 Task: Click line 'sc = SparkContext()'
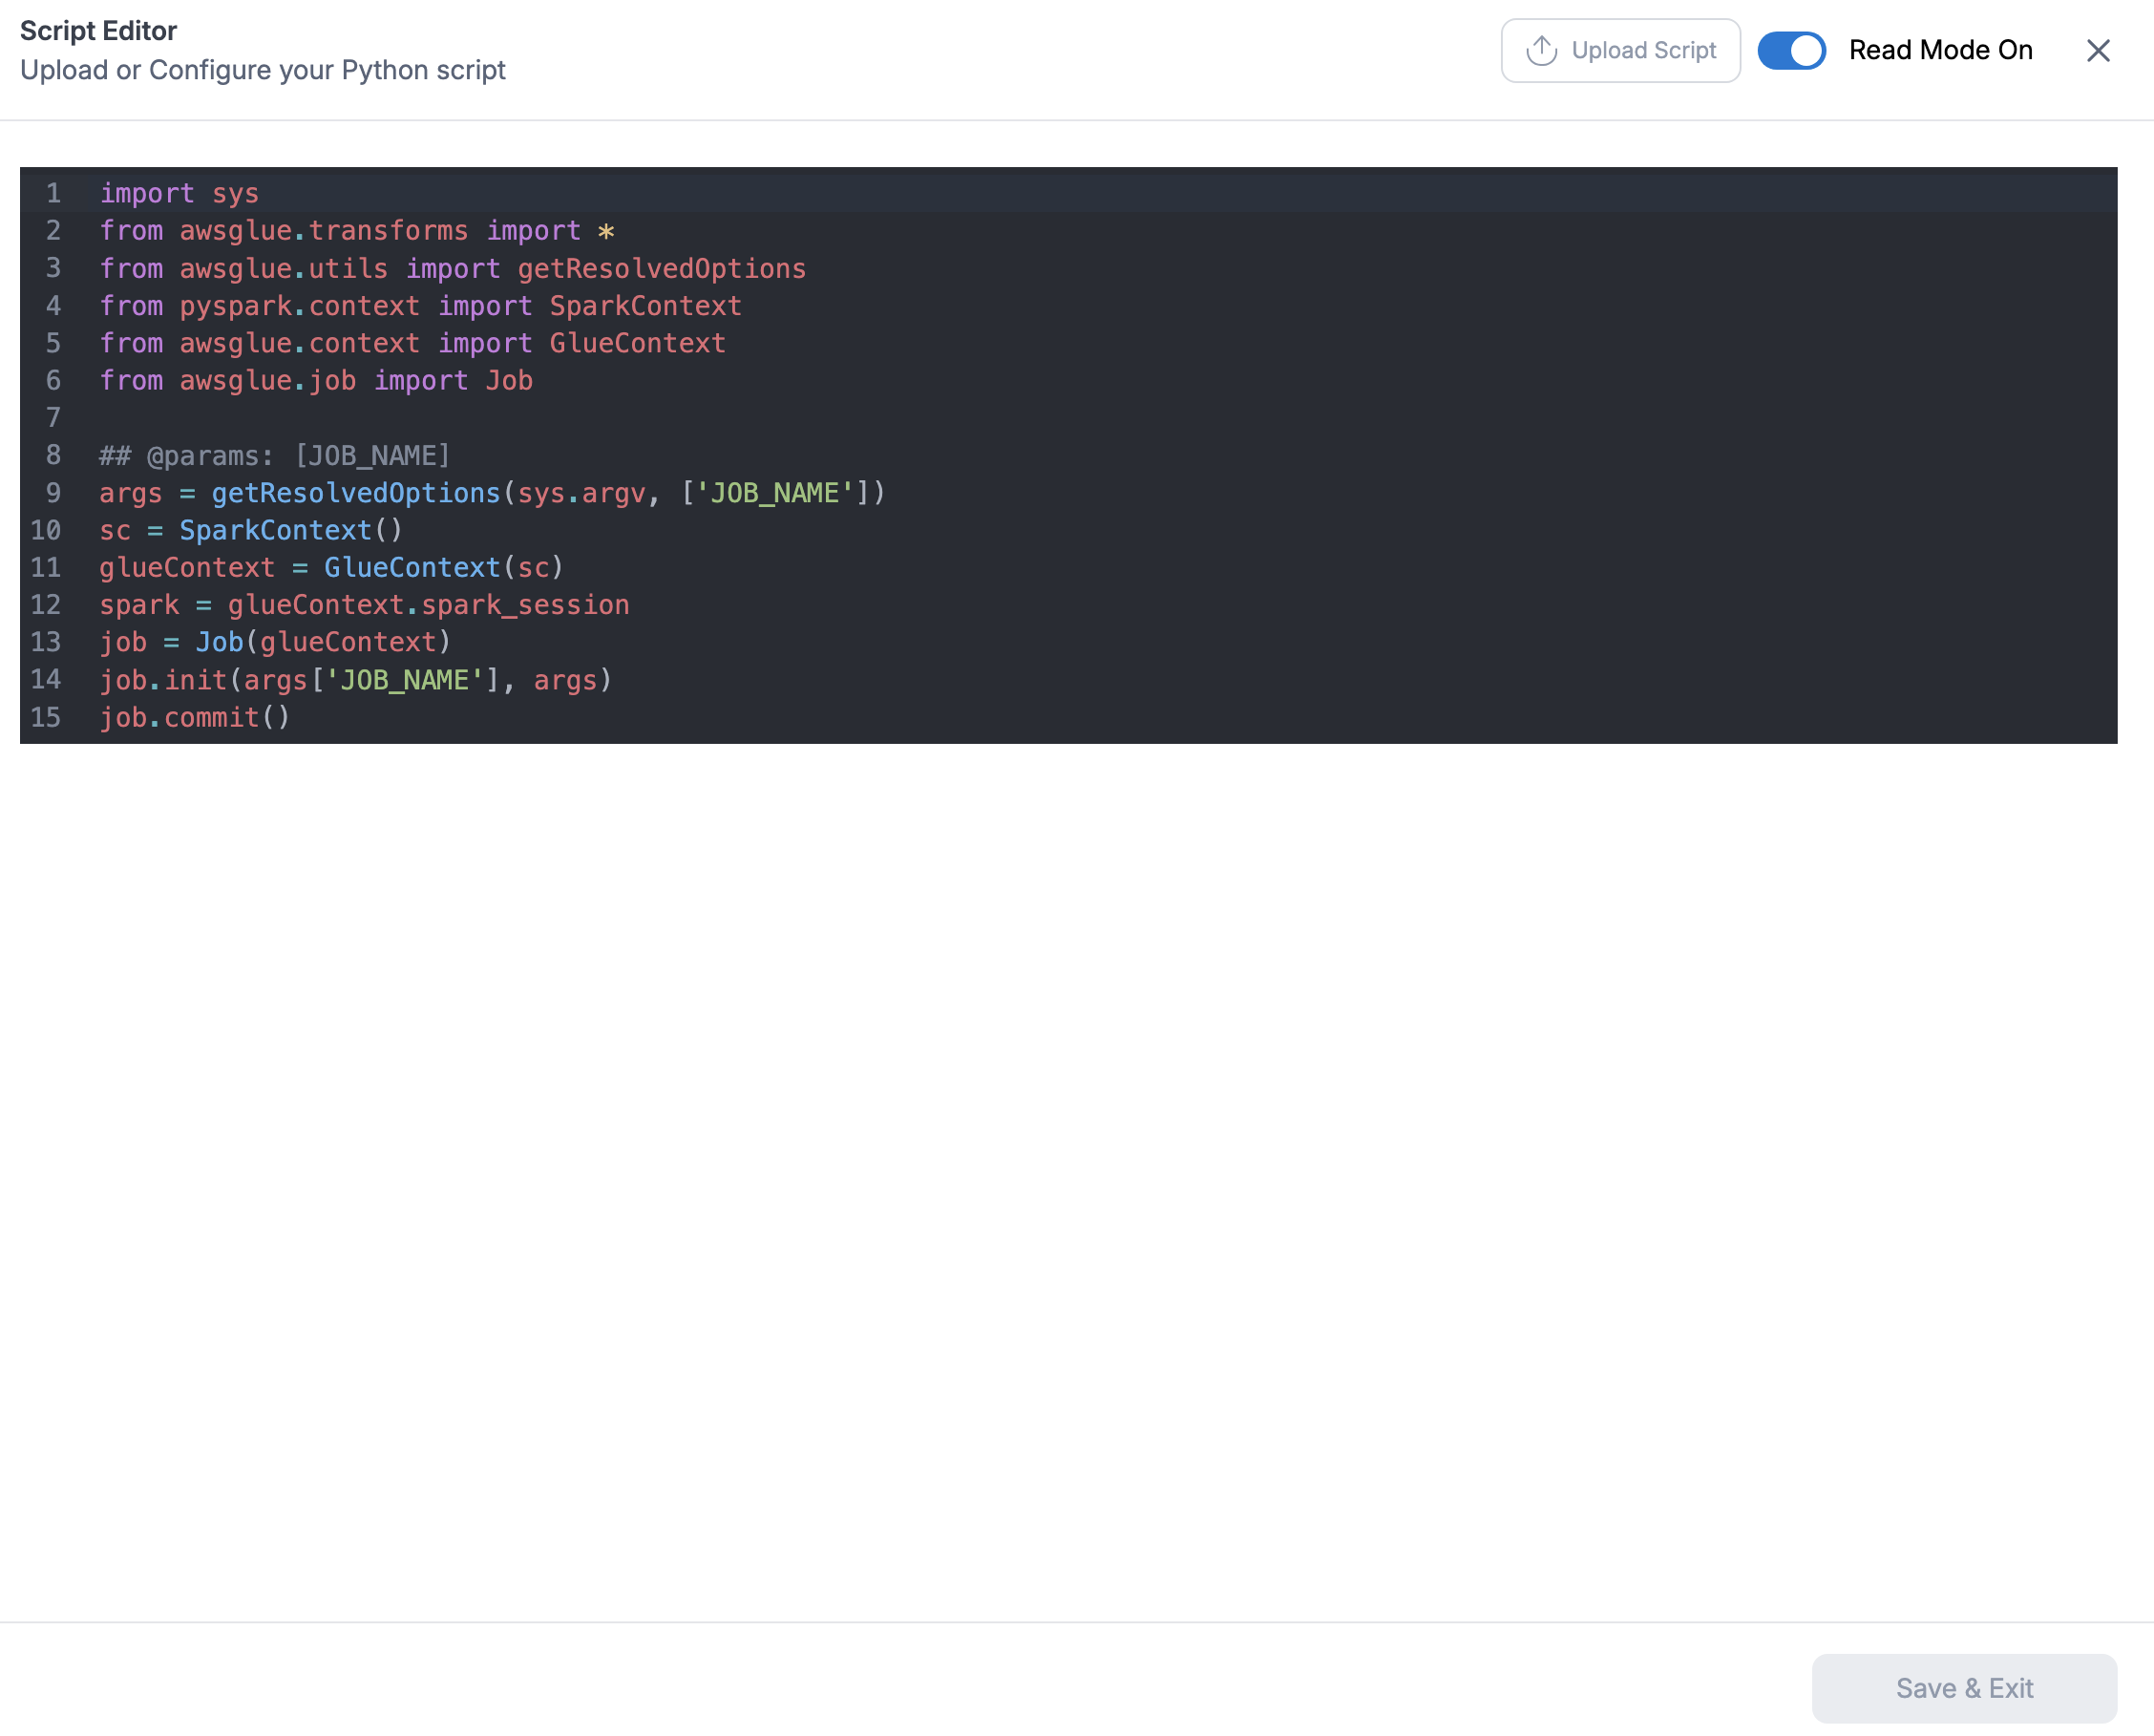point(251,530)
